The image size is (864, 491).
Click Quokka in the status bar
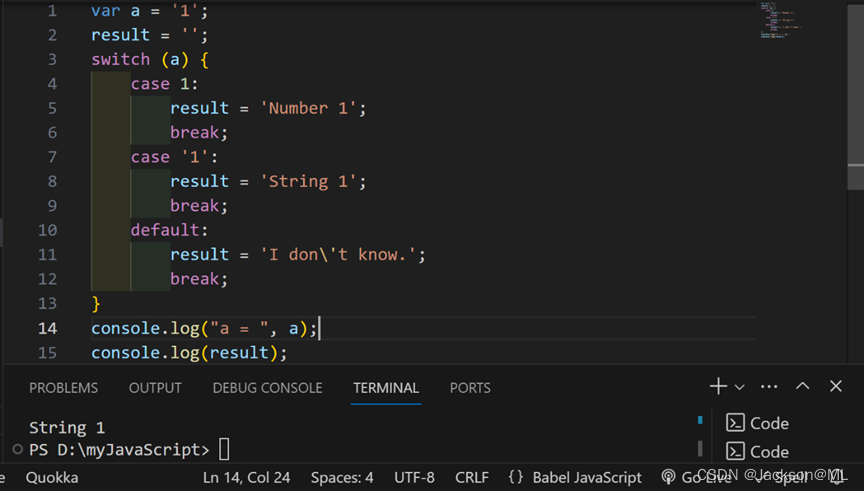click(x=52, y=478)
